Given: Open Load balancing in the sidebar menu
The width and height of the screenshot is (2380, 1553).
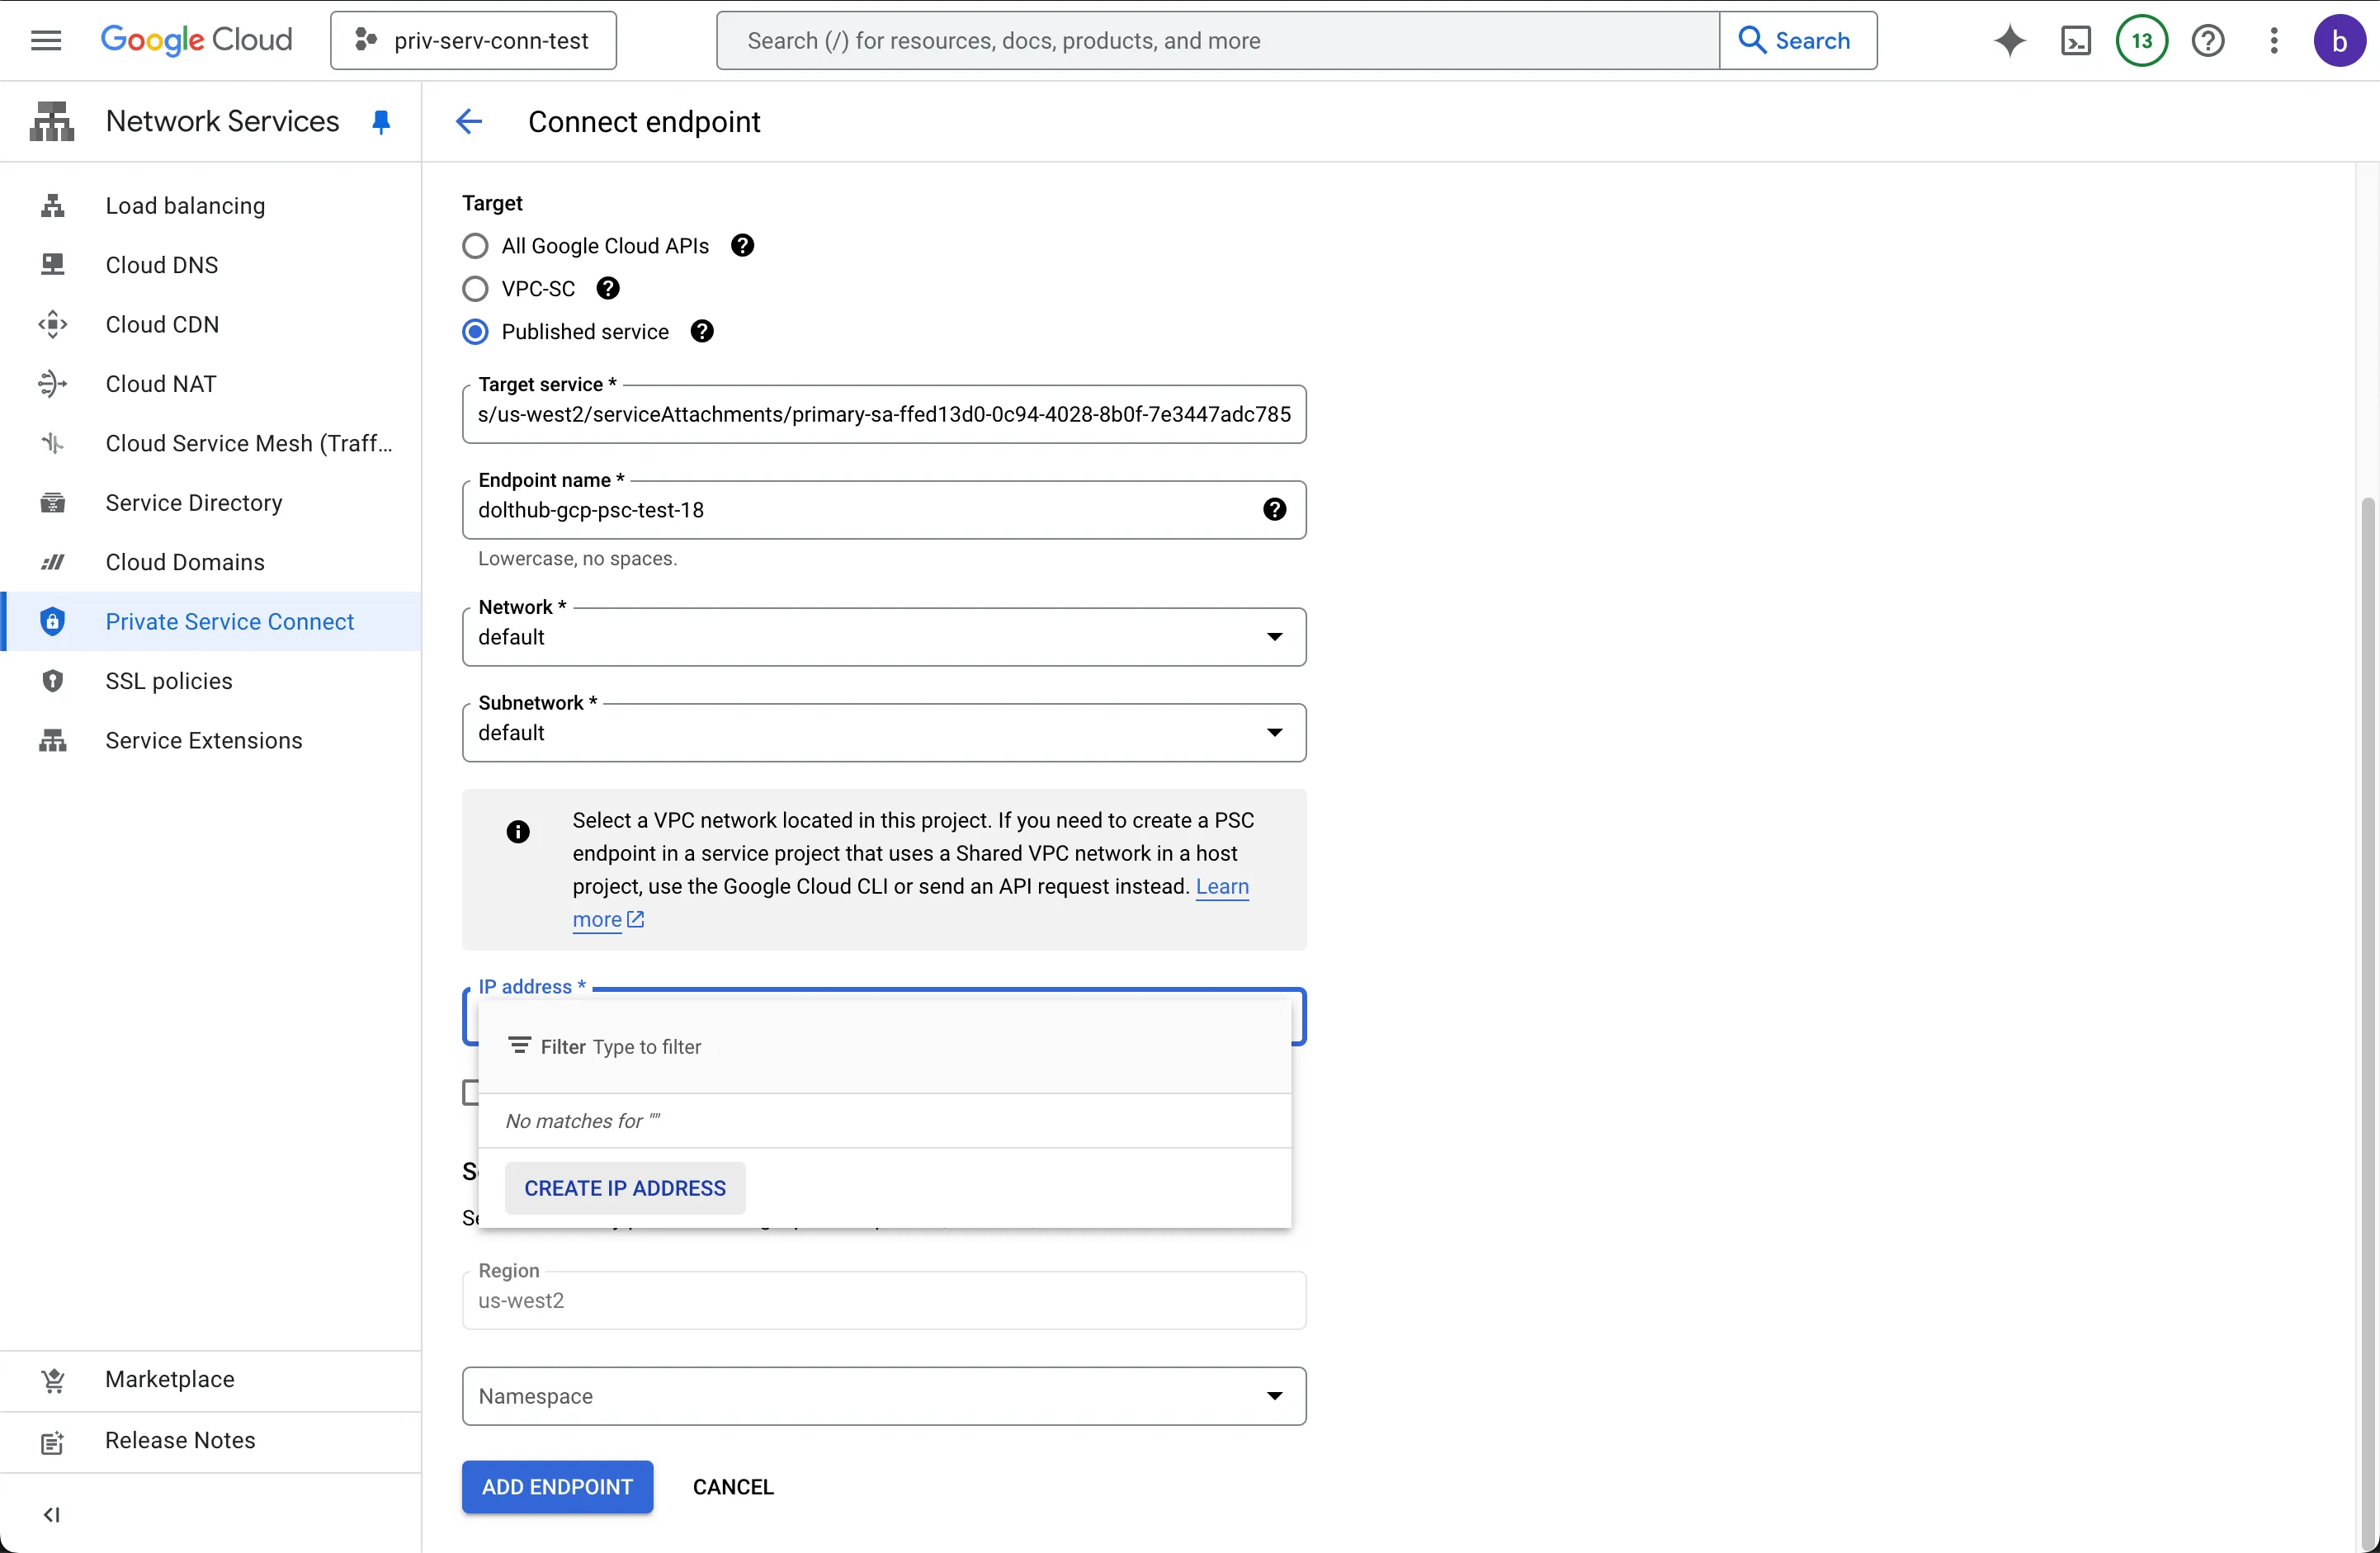Looking at the screenshot, I should coord(185,206).
